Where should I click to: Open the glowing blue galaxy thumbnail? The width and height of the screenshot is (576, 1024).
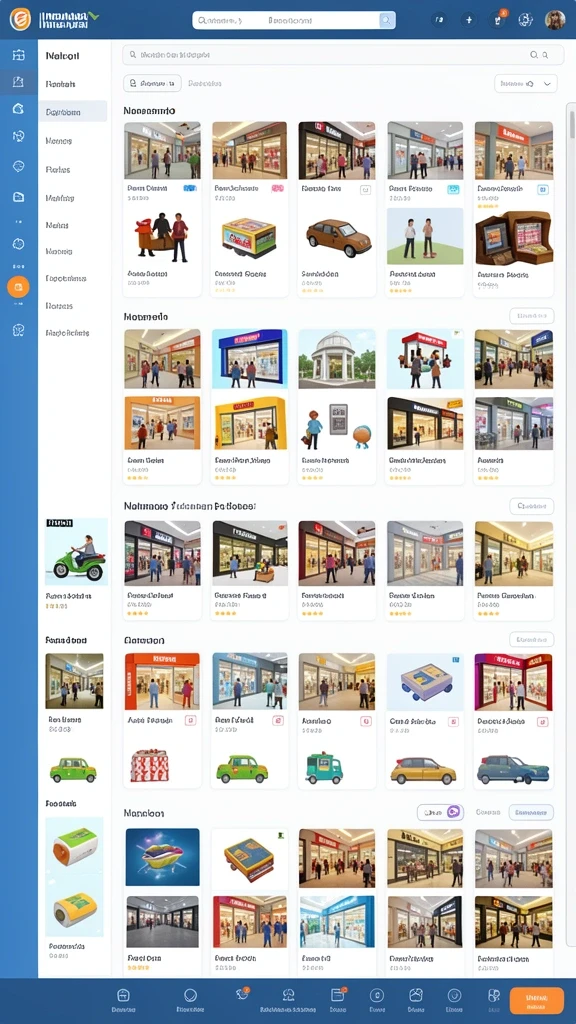(x=162, y=857)
